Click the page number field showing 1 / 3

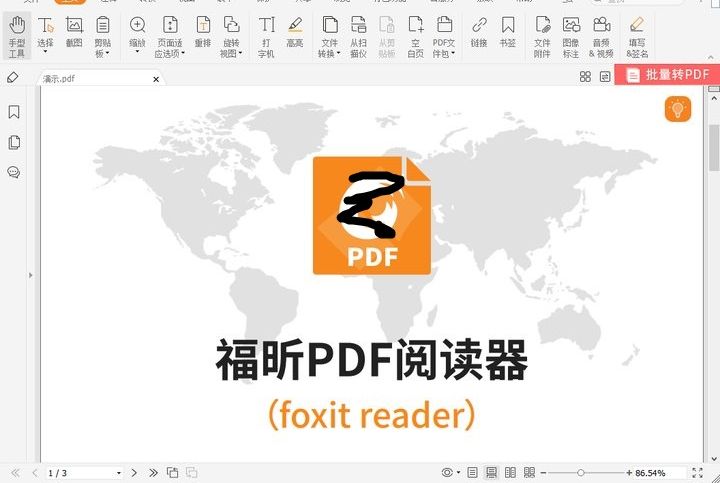click(80, 472)
